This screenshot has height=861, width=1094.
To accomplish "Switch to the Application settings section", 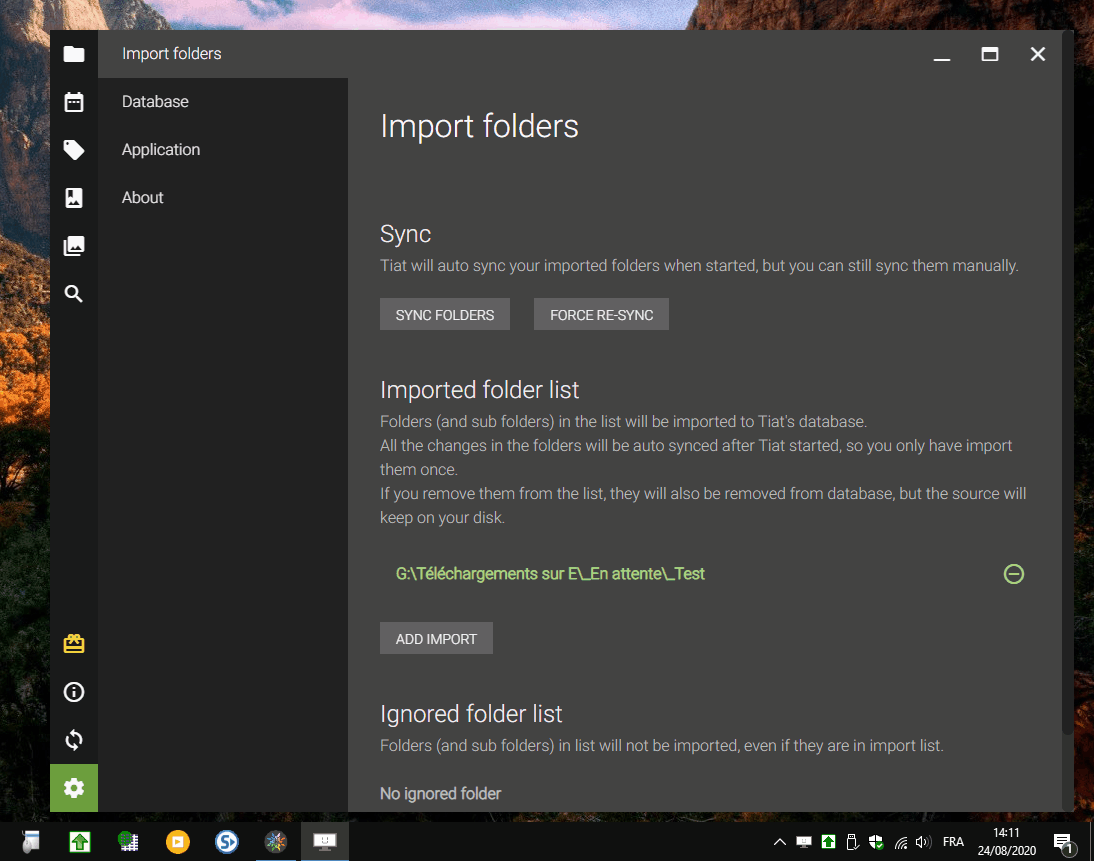I will [223, 150].
